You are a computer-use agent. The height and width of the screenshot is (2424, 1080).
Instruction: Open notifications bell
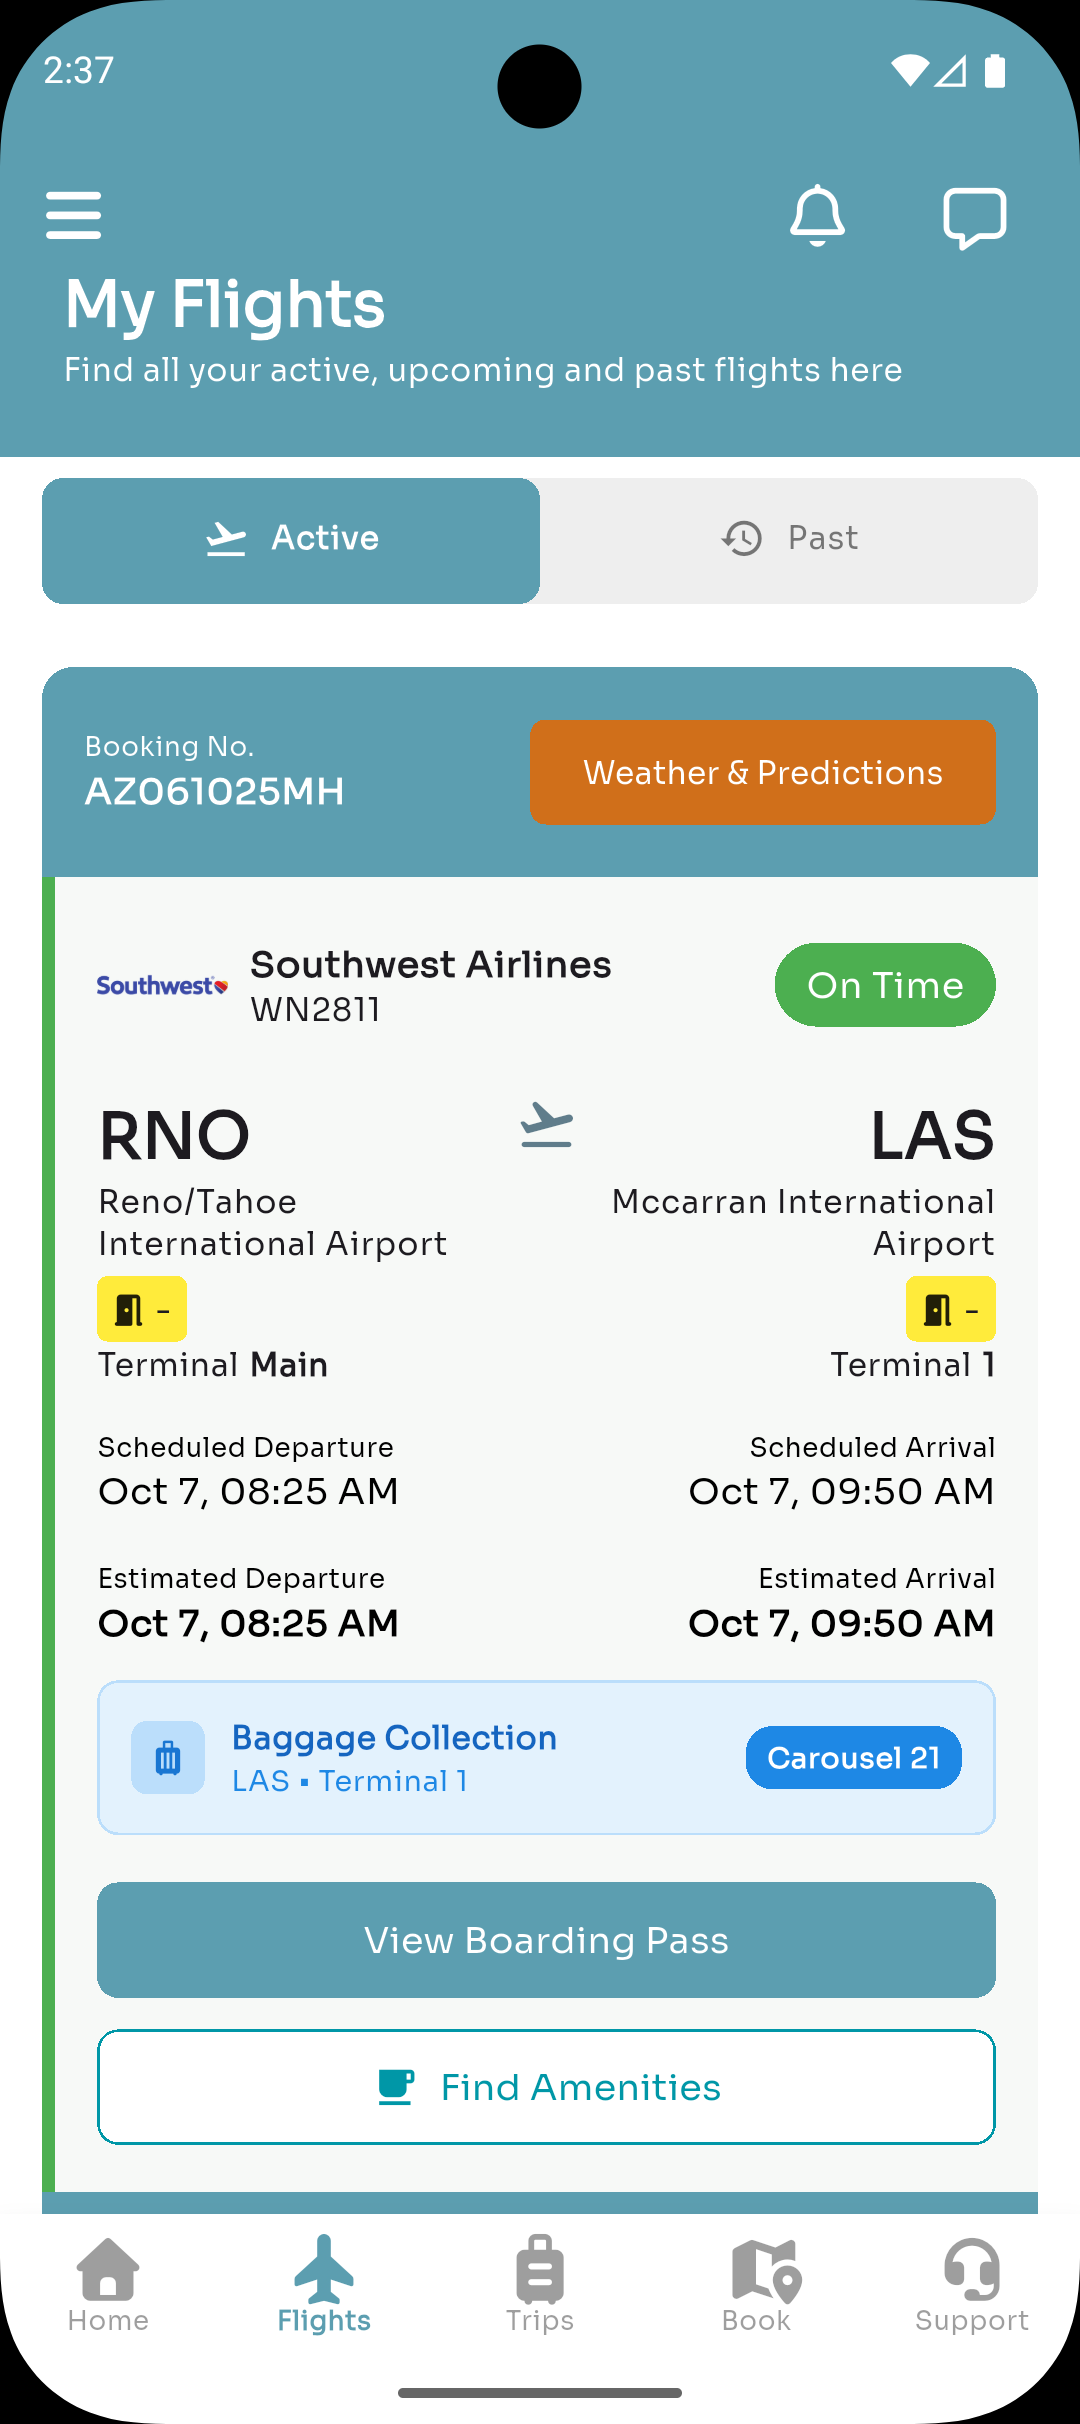click(817, 215)
